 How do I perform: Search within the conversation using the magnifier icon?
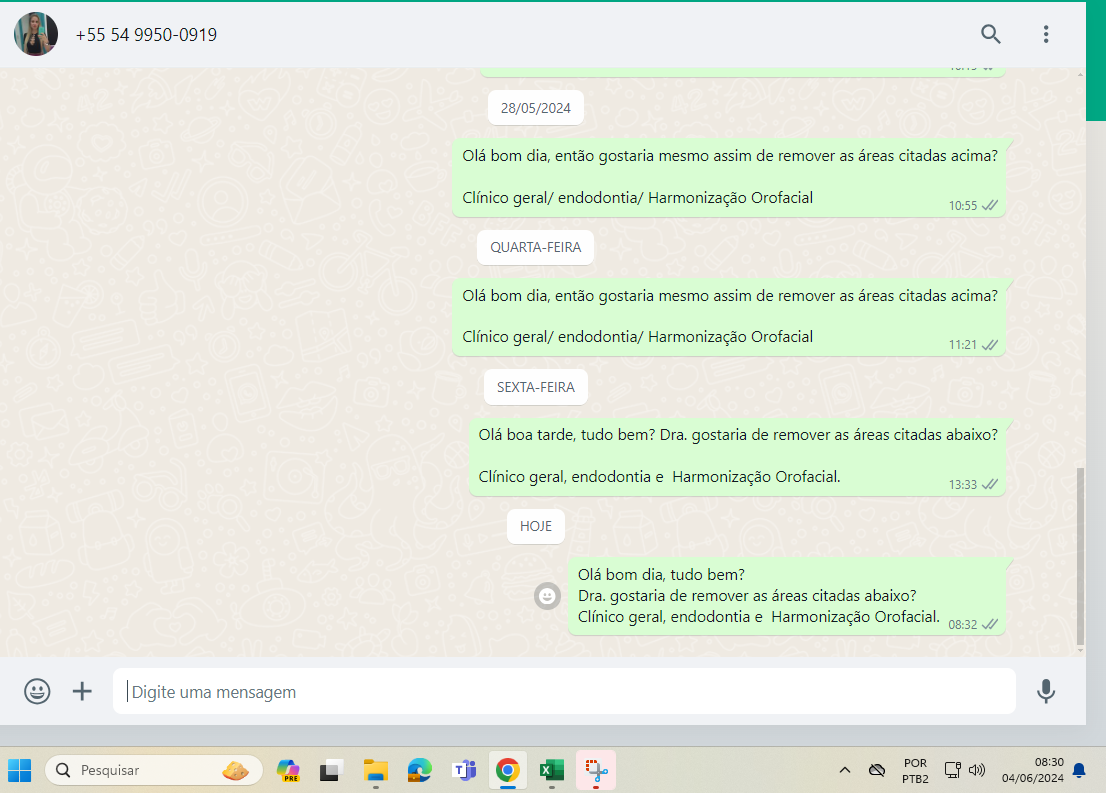tap(990, 35)
